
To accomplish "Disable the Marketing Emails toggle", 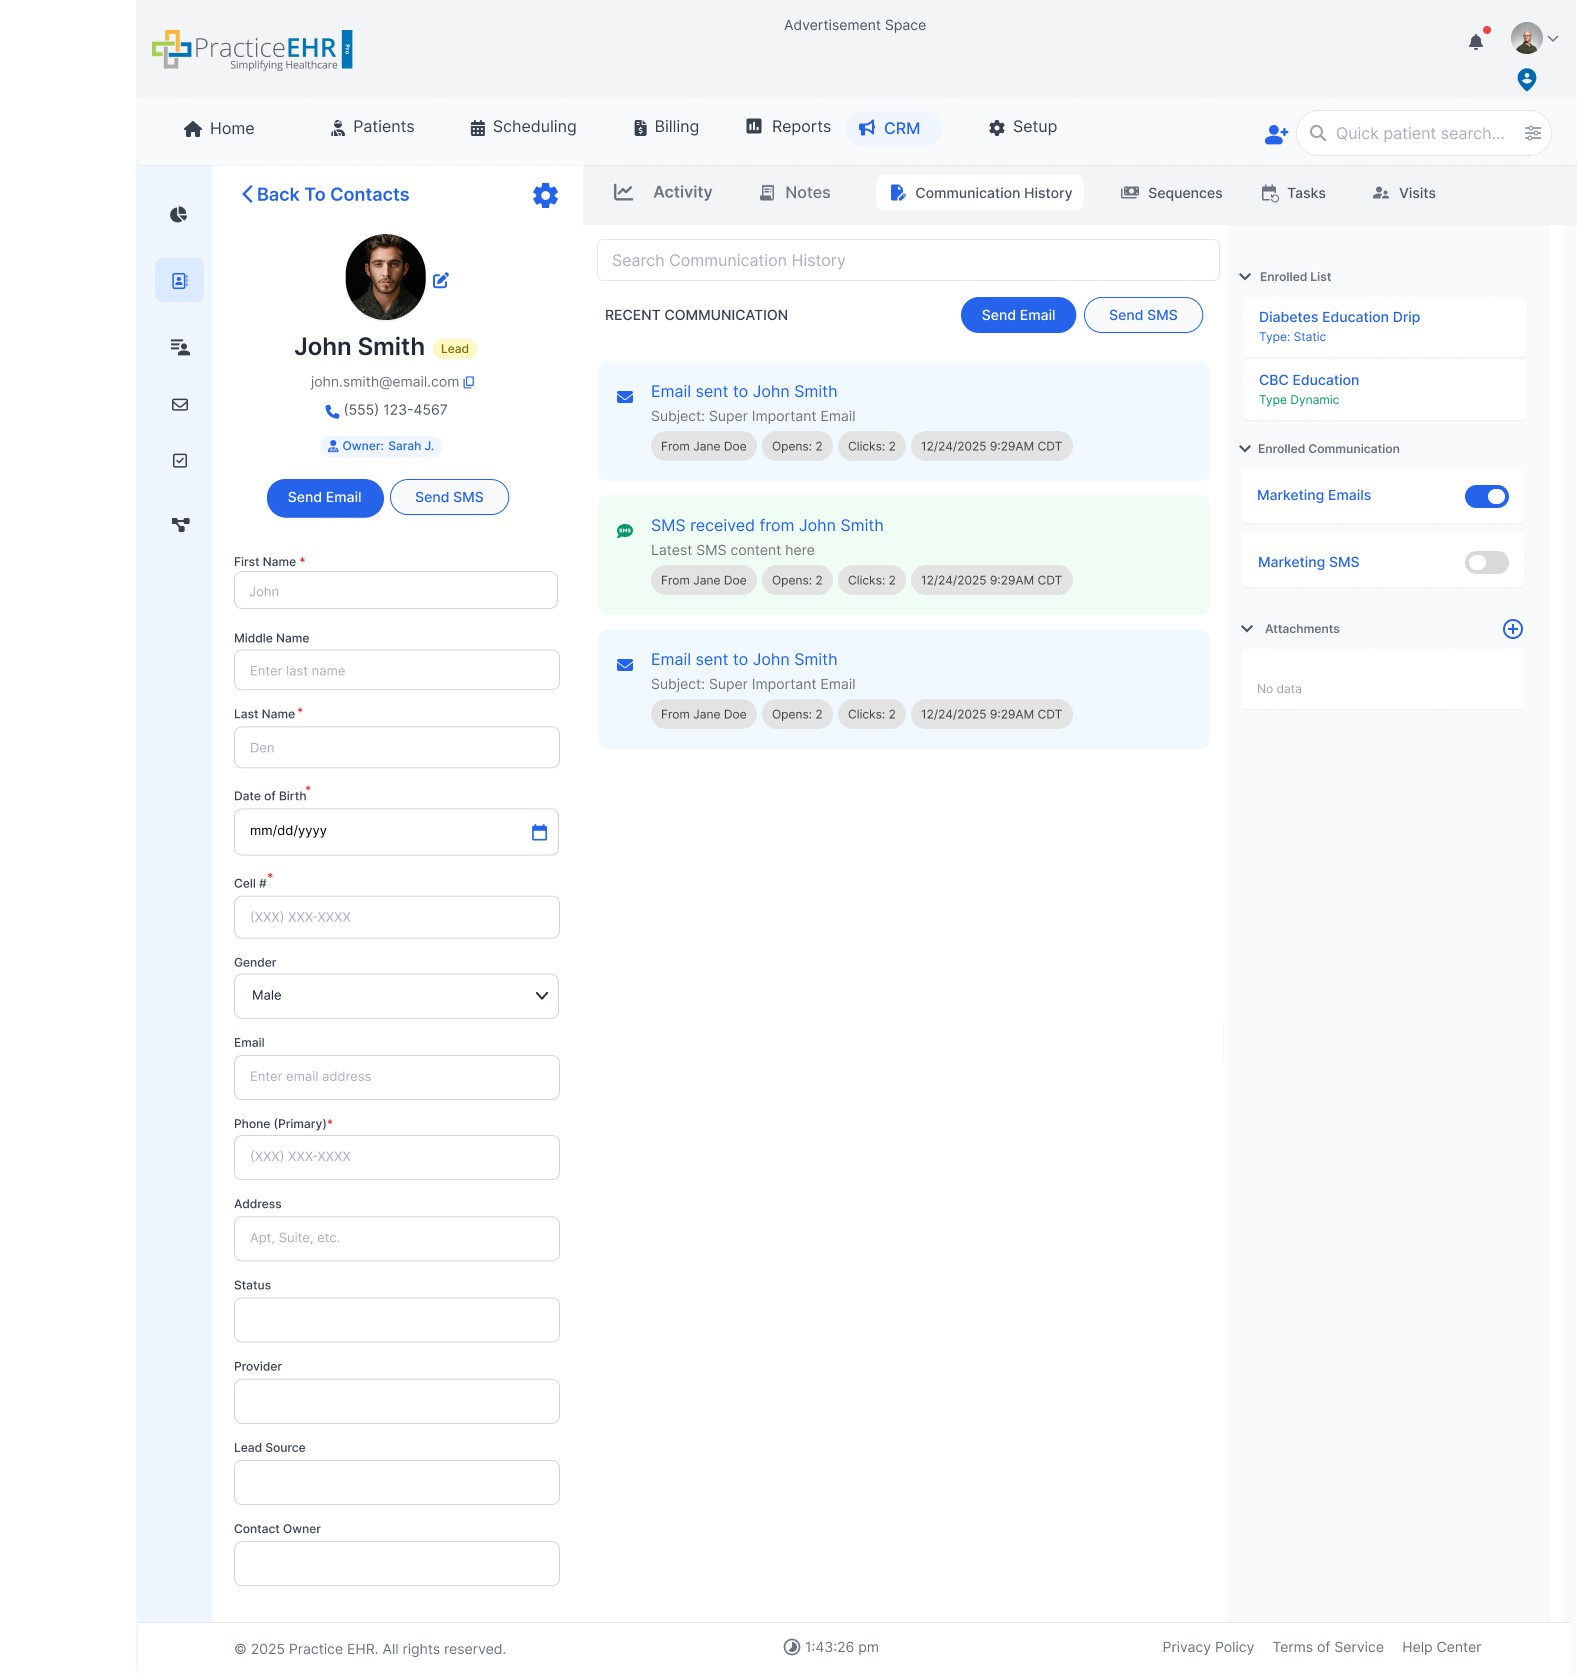I will coord(1486,496).
